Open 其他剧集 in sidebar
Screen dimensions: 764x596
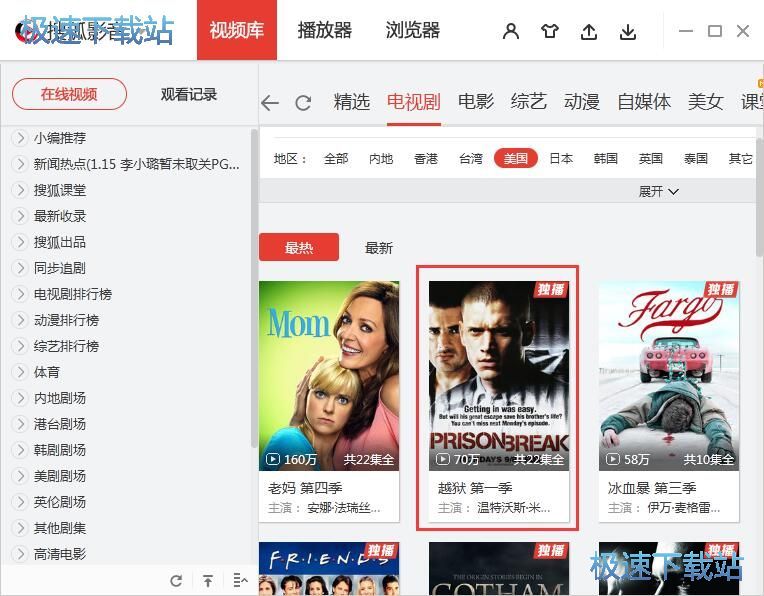pos(59,528)
